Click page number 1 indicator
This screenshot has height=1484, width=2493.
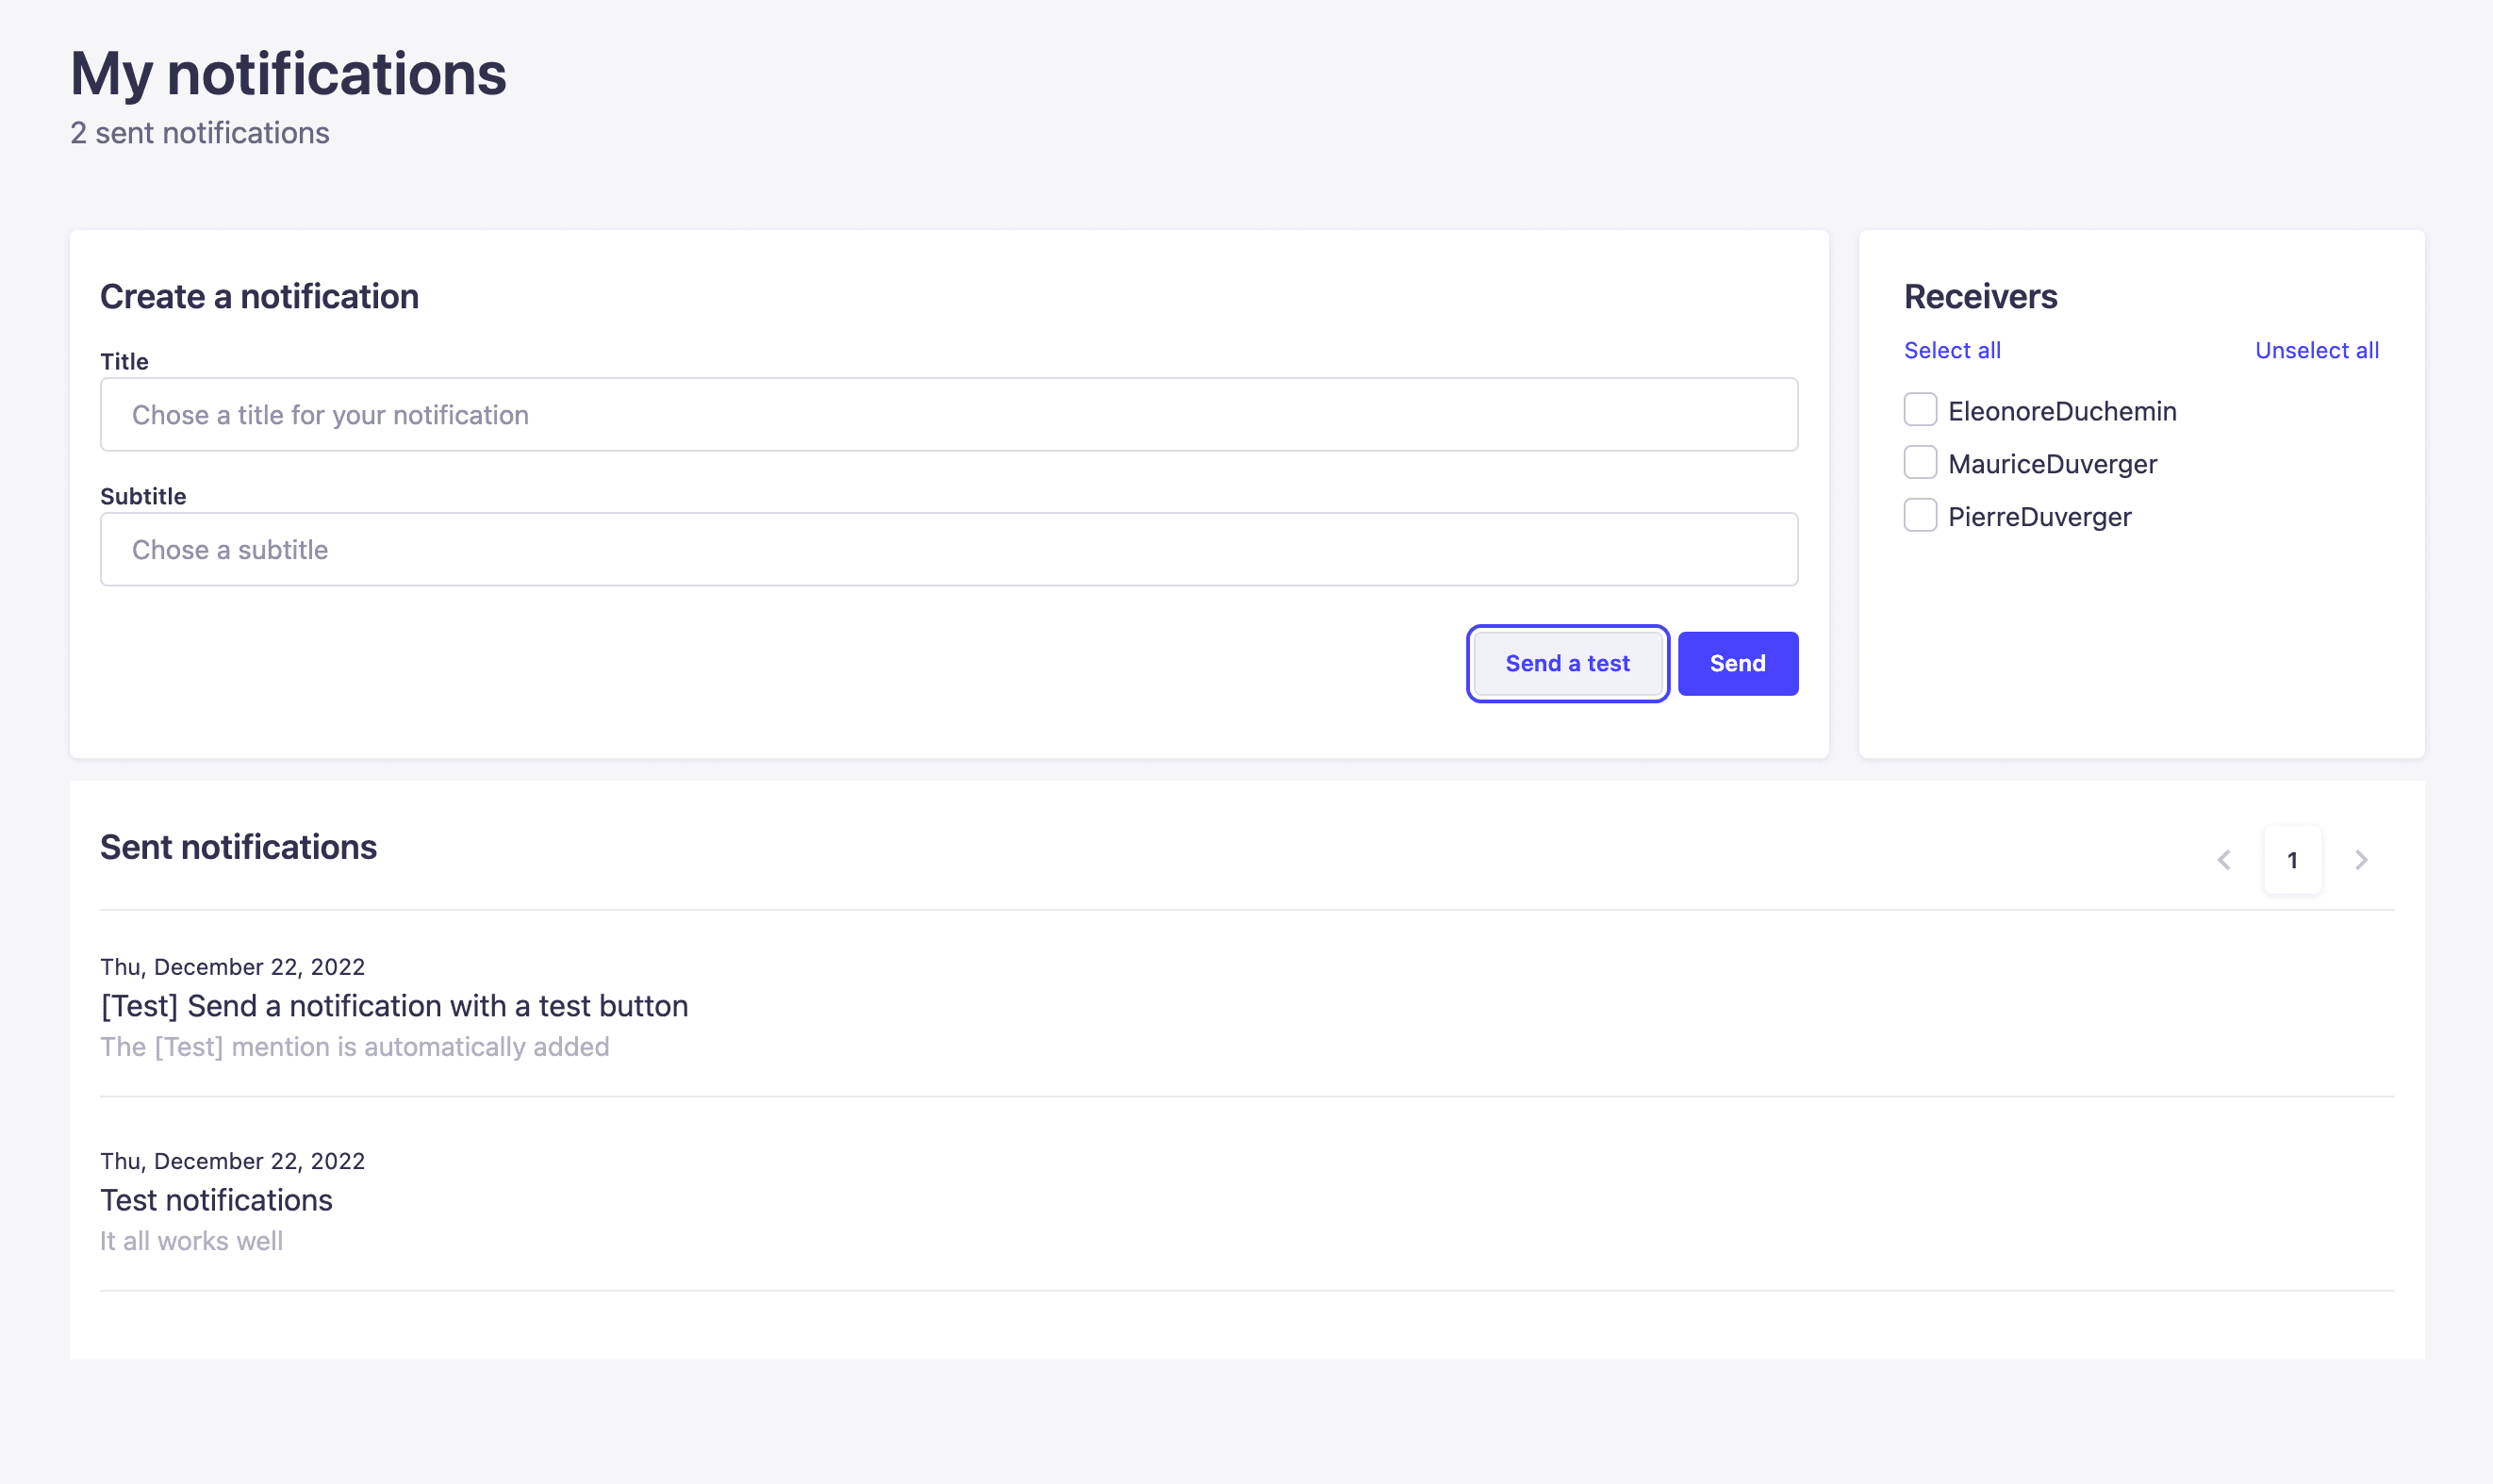coord(2291,861)
